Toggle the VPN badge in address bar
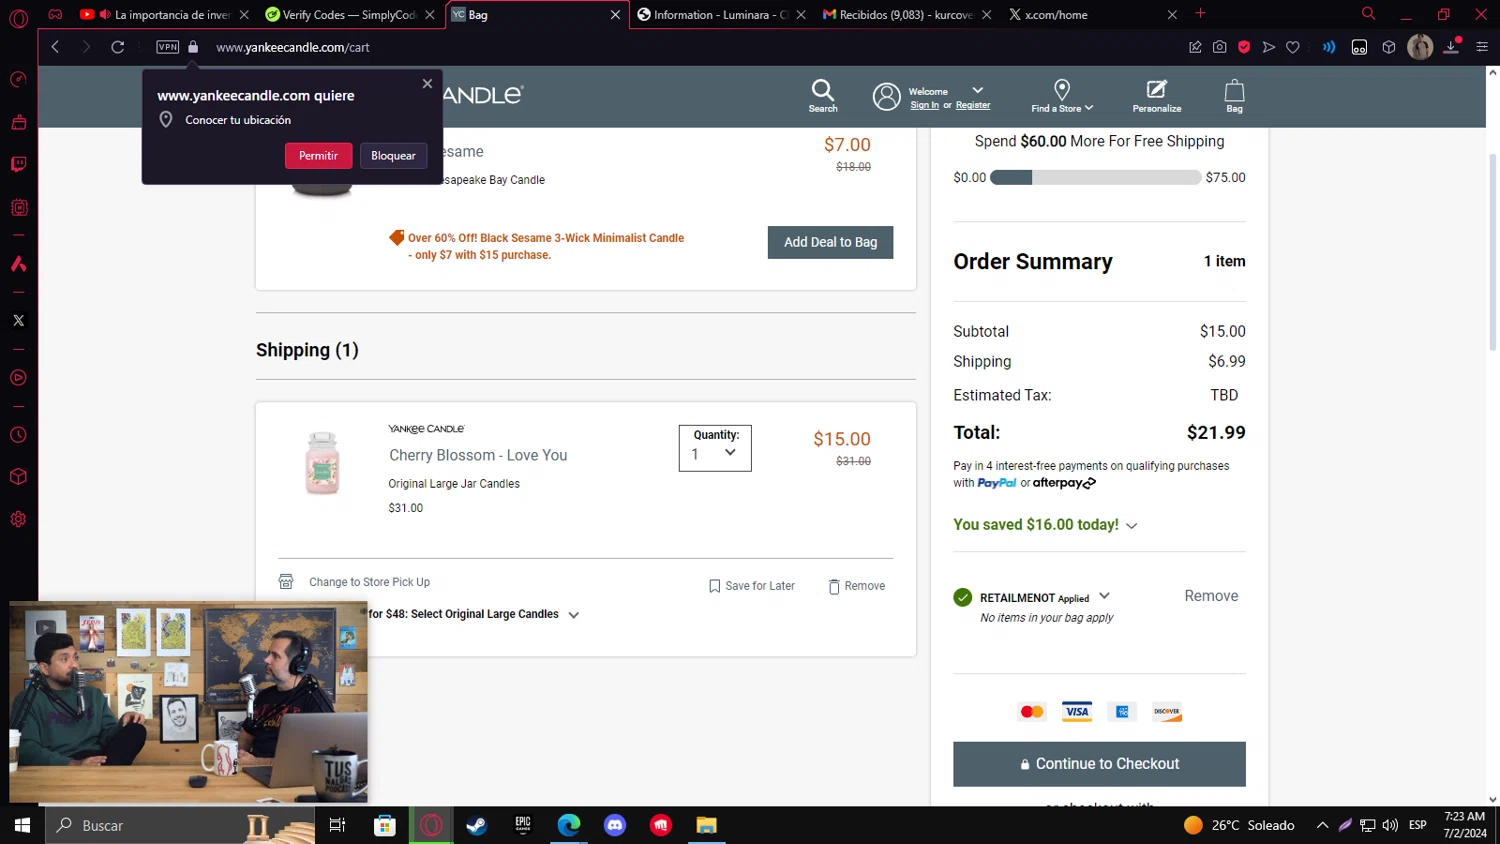 pyautogui.click(x=168, y=47)
